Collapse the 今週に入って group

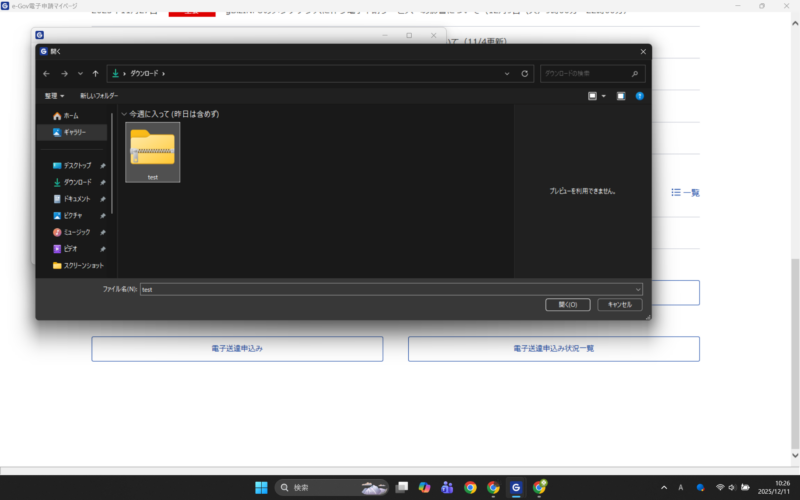(x=123, y=114)
